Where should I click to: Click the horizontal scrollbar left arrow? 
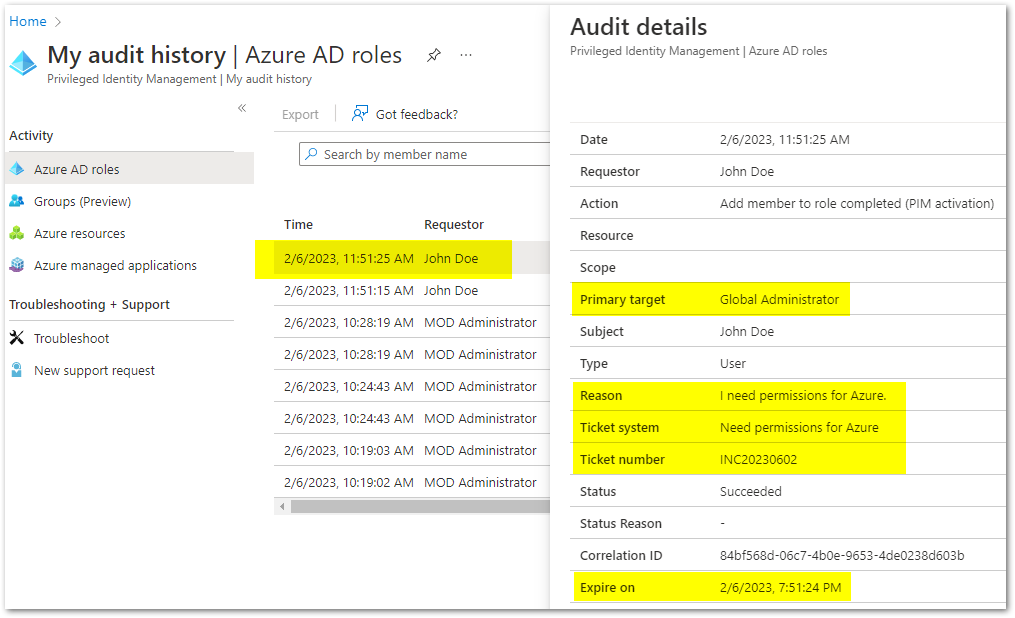(x=282, y=506)
